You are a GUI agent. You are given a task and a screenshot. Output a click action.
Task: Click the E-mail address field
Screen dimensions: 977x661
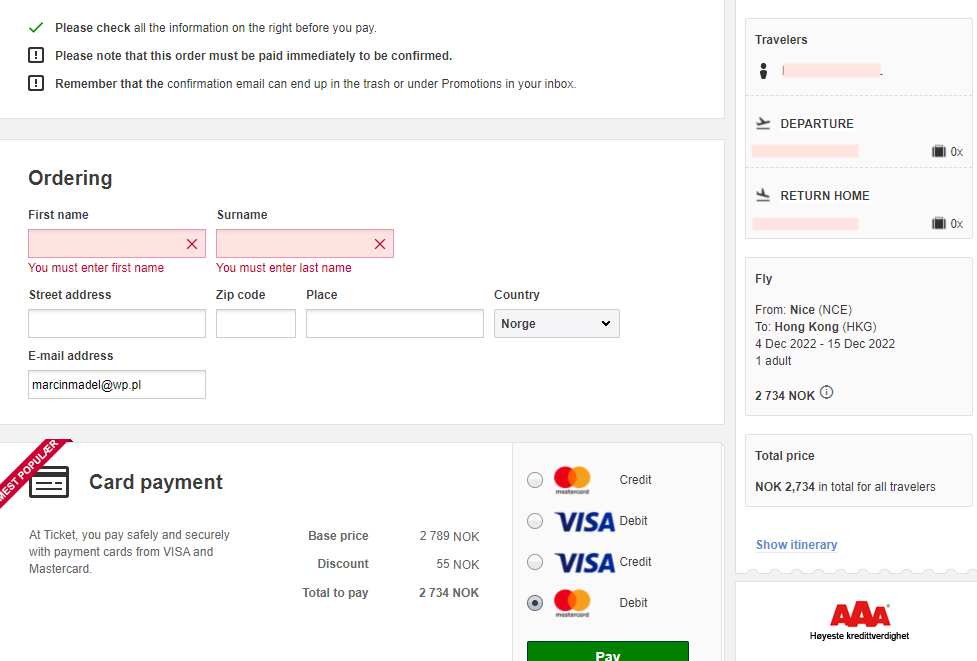coord(117,384)
